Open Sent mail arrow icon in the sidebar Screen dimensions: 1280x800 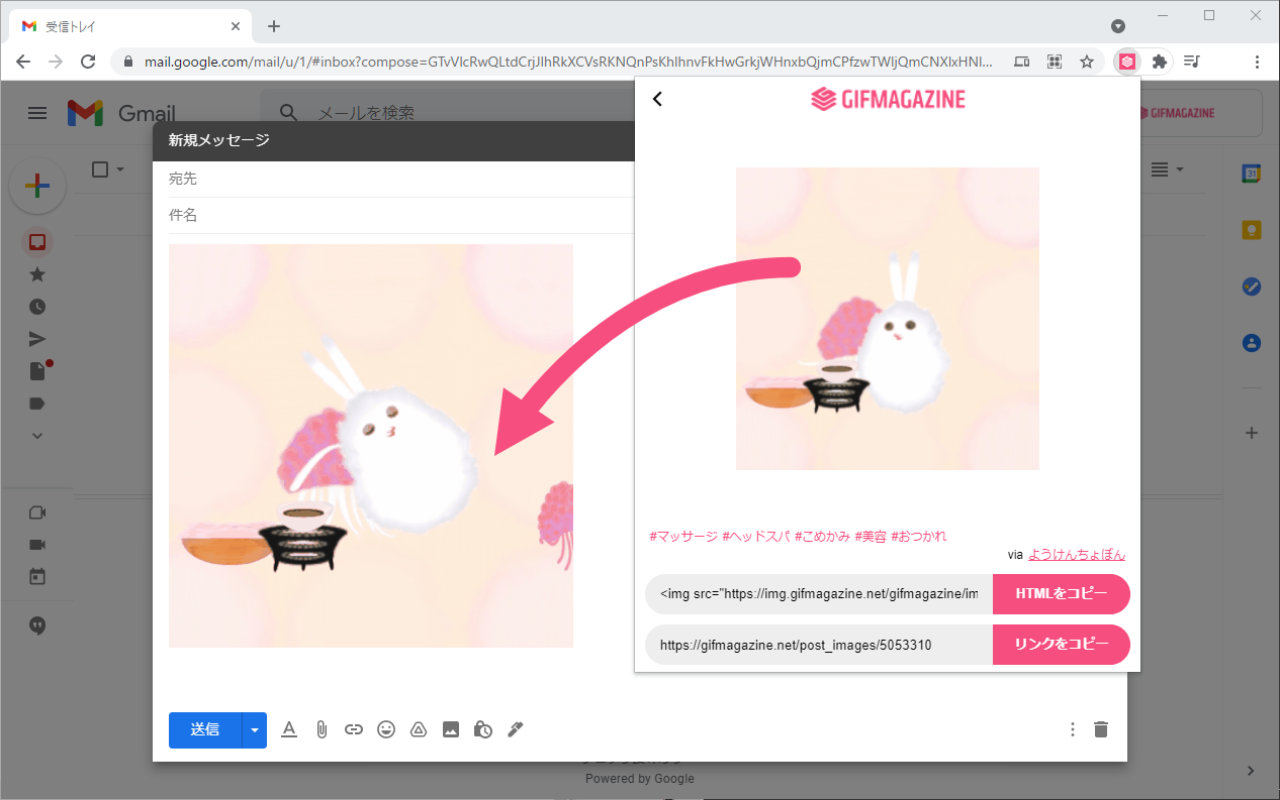37,339
